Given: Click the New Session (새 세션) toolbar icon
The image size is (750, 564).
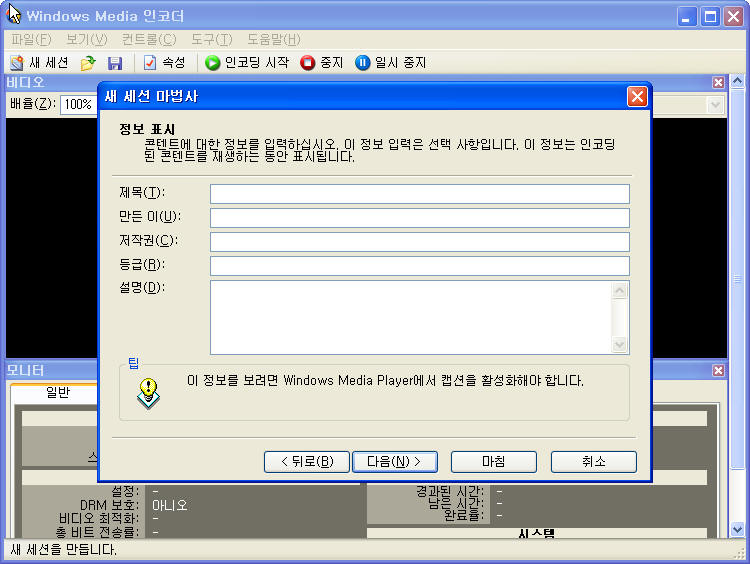Looking at the screenshot, I should pyautogui.click(x=17, y=63).
